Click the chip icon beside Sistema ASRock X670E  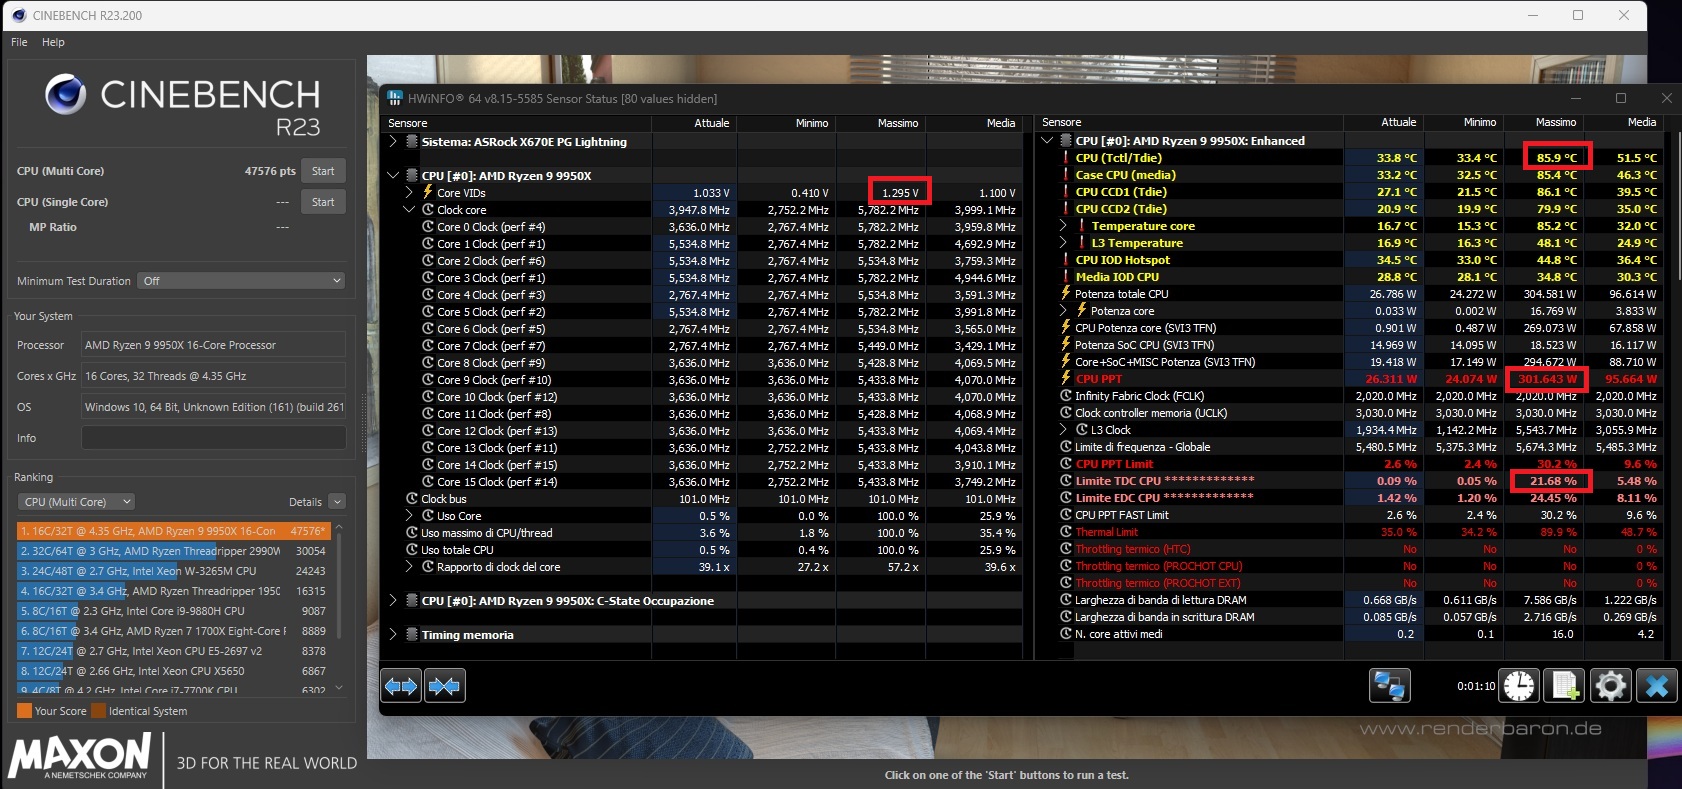412,142
